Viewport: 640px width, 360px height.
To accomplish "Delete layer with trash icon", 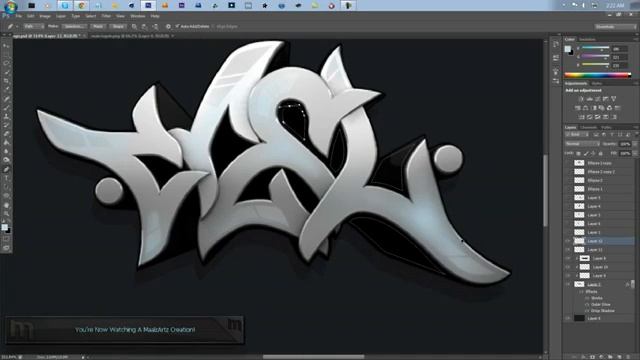I will (628, 357).
